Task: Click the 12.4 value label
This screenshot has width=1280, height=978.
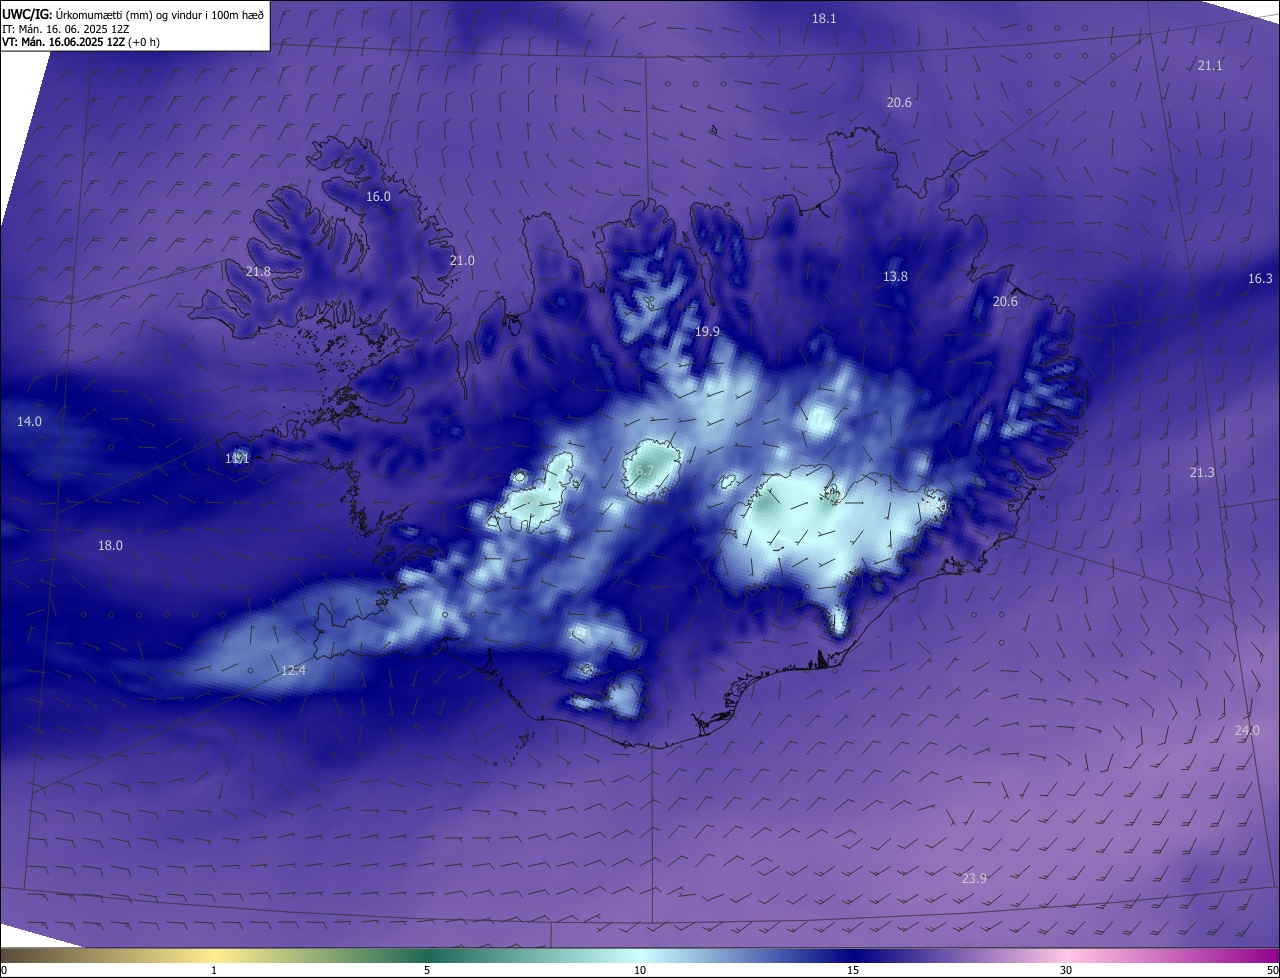Action: [x=293, y=671]
